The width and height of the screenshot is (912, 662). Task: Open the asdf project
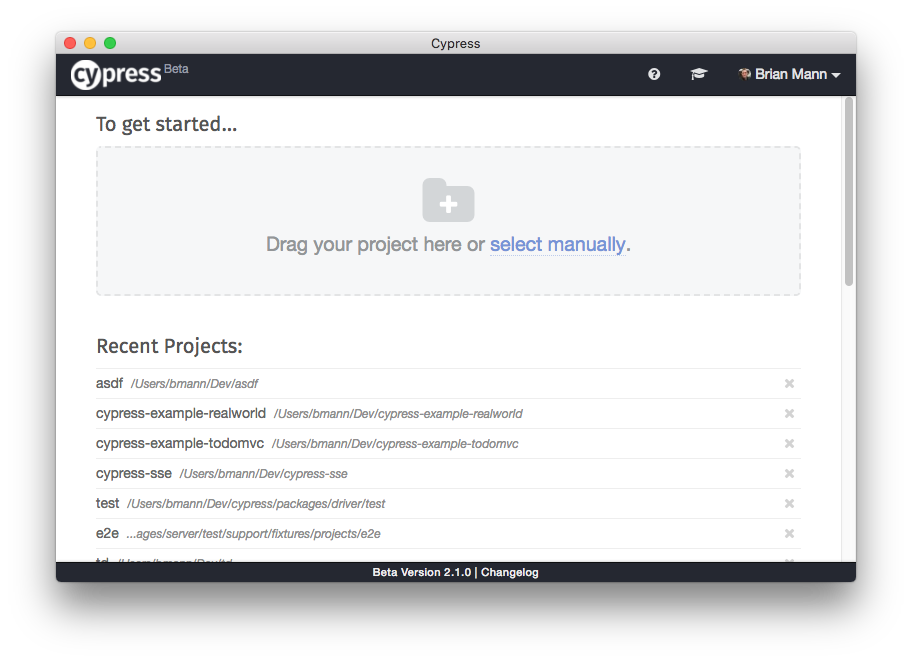click(448, 383)
